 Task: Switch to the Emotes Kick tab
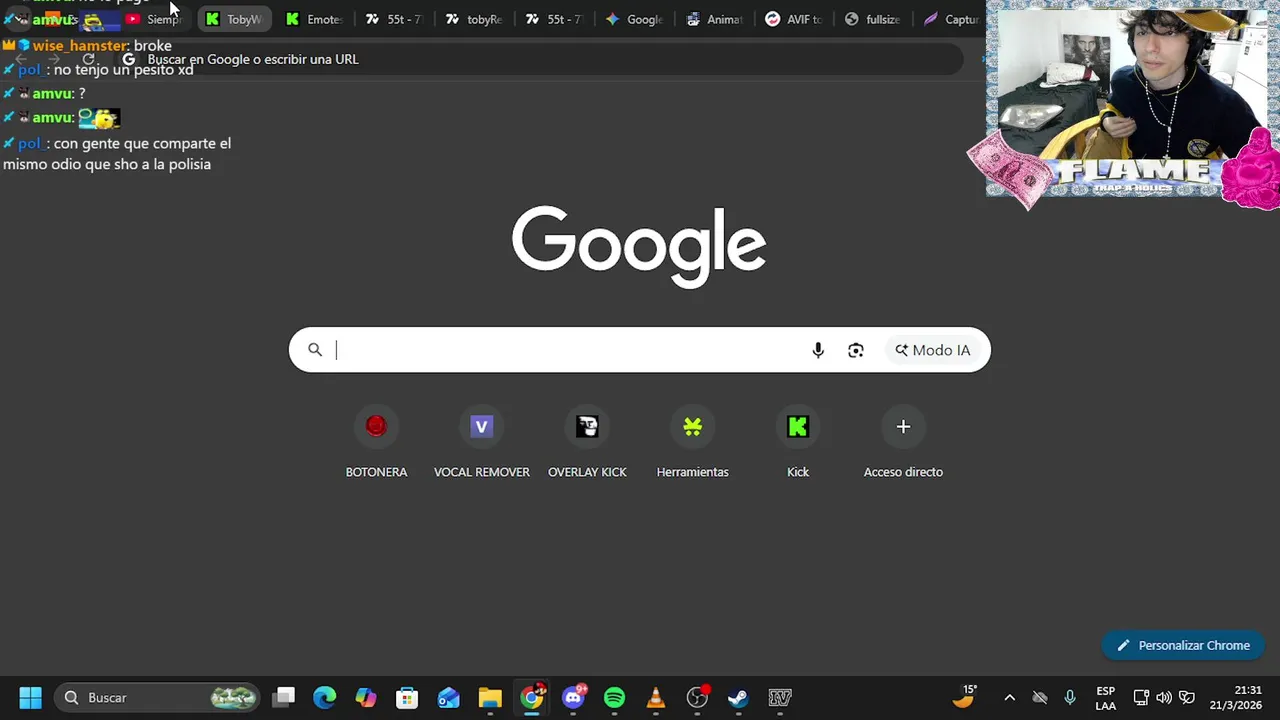tap(315, 19)
